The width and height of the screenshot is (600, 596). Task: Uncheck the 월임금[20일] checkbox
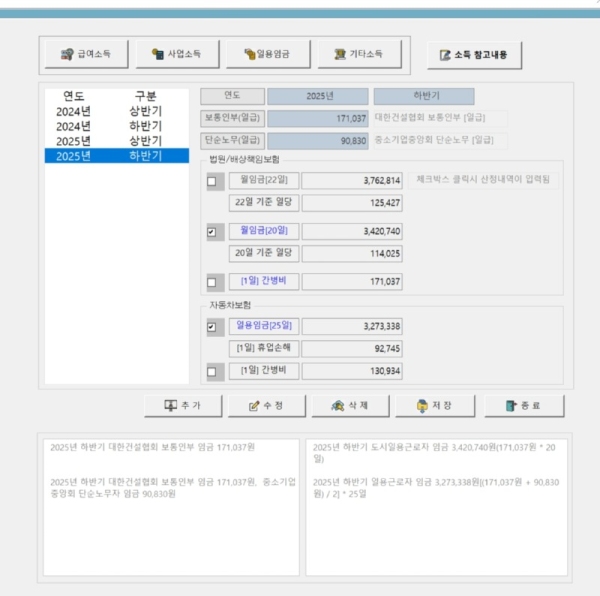(212, 232)
